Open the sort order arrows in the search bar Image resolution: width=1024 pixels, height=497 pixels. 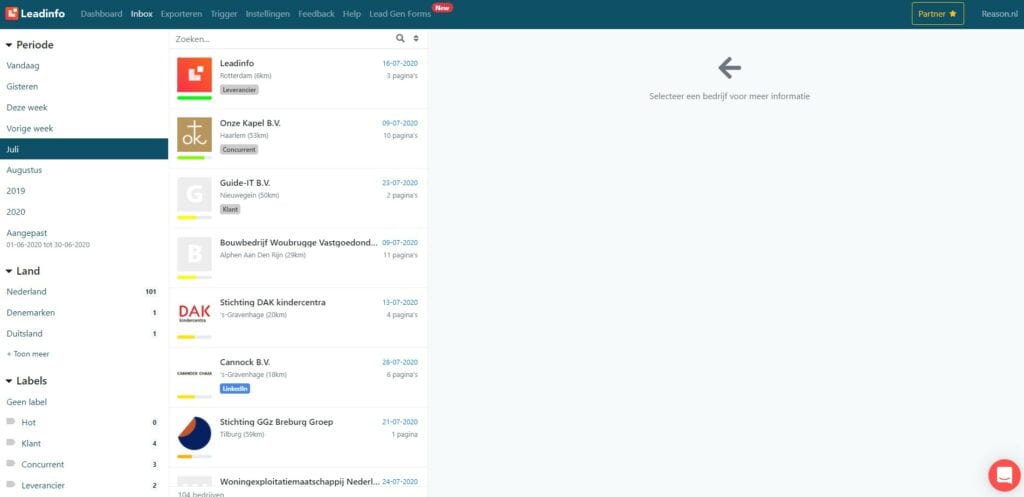pyautogui.click(x=416, y=39)
